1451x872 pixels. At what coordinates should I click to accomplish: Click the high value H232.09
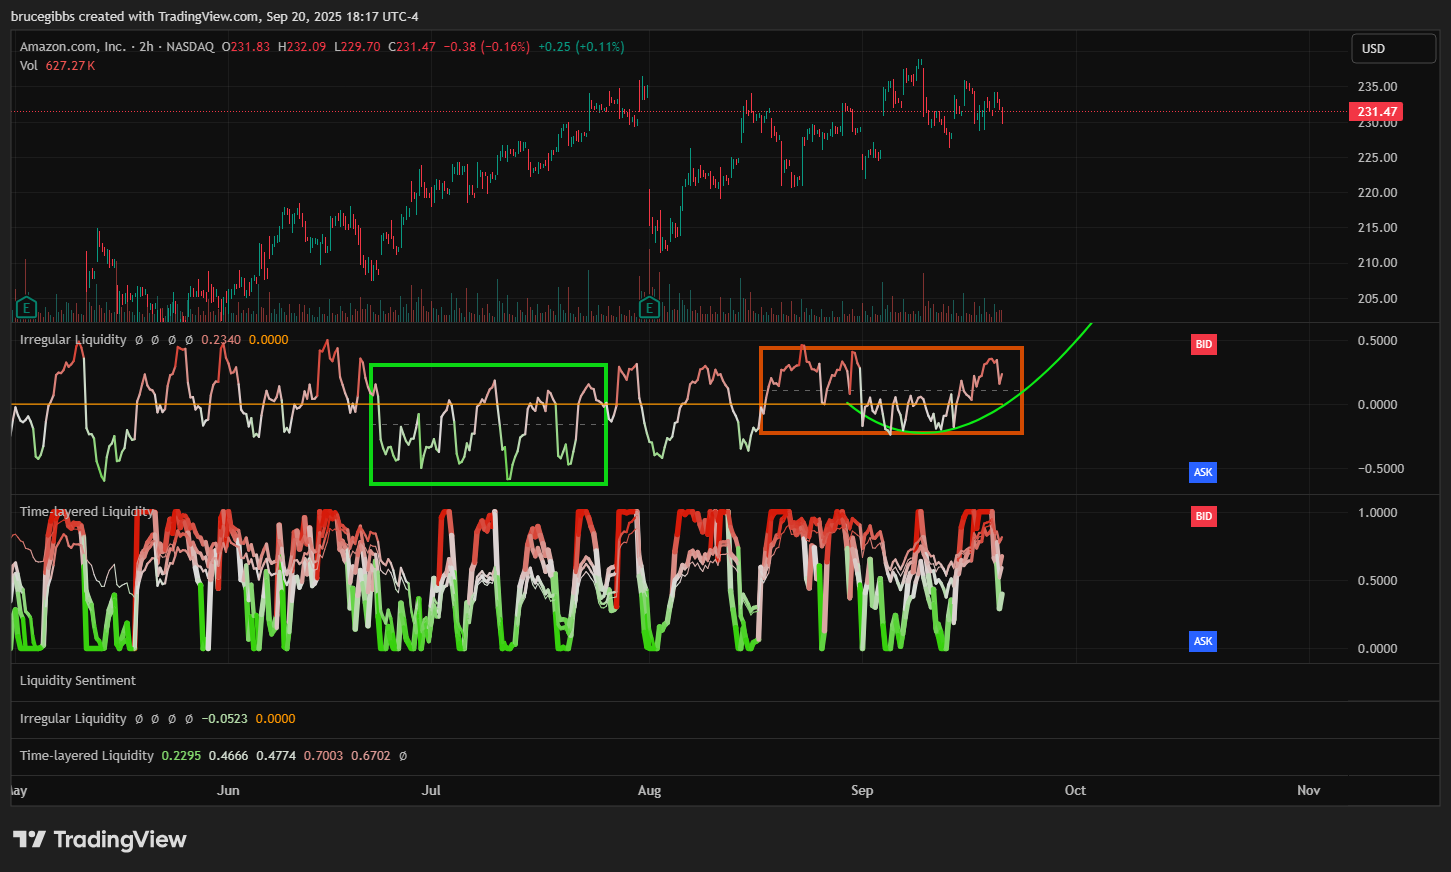point(302,46)
